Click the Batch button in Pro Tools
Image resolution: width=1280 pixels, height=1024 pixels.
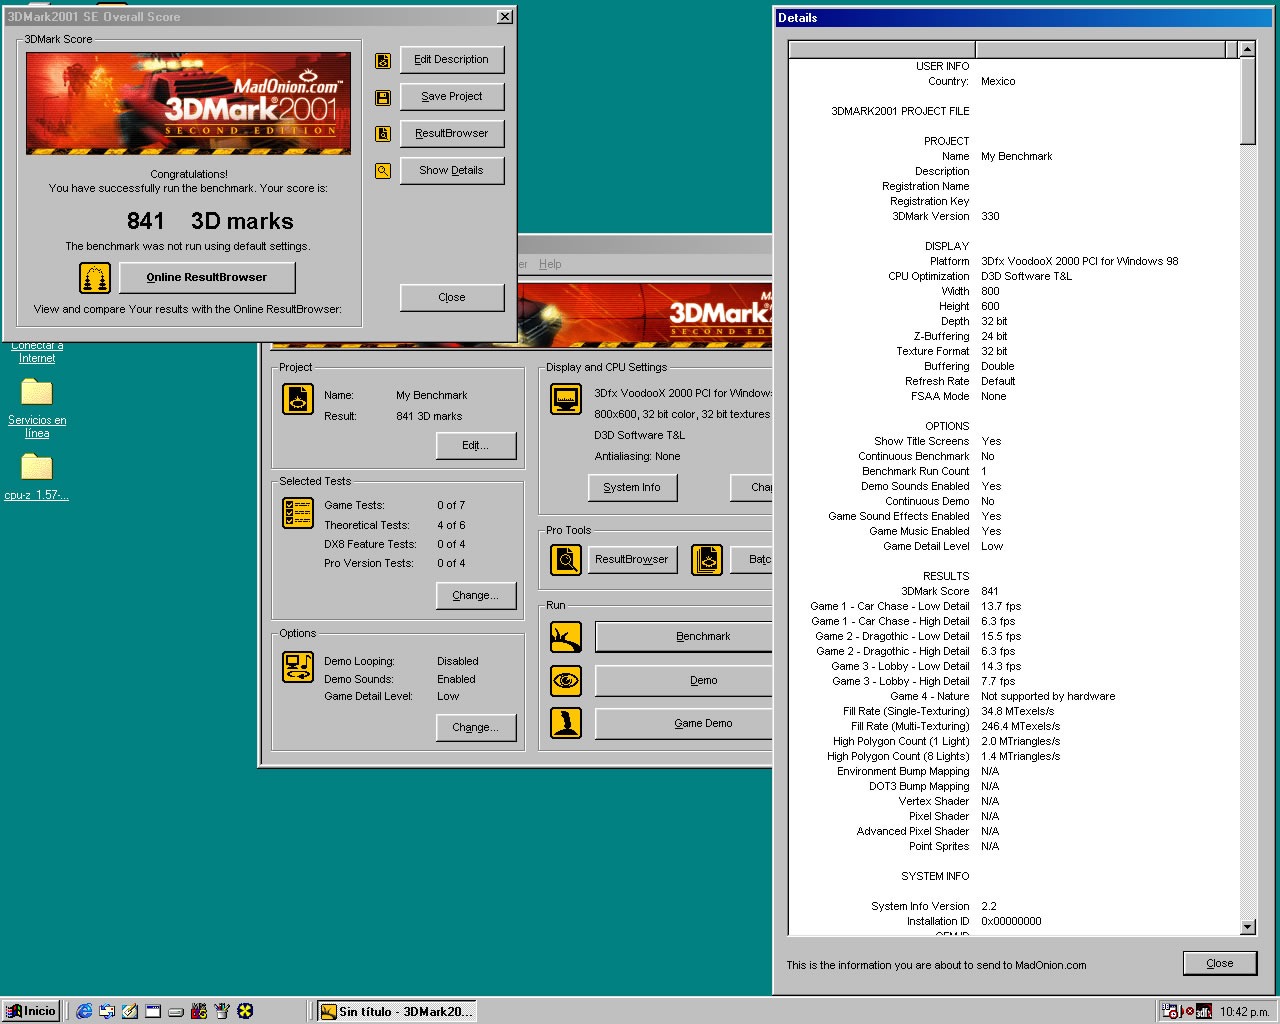(752, 560)
